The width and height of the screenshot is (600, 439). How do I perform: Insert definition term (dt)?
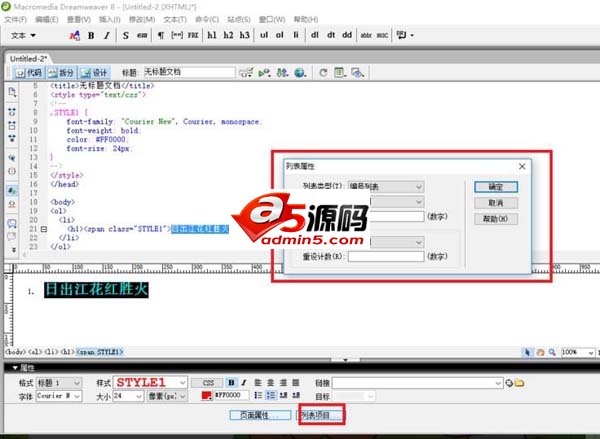coord(331,35)
